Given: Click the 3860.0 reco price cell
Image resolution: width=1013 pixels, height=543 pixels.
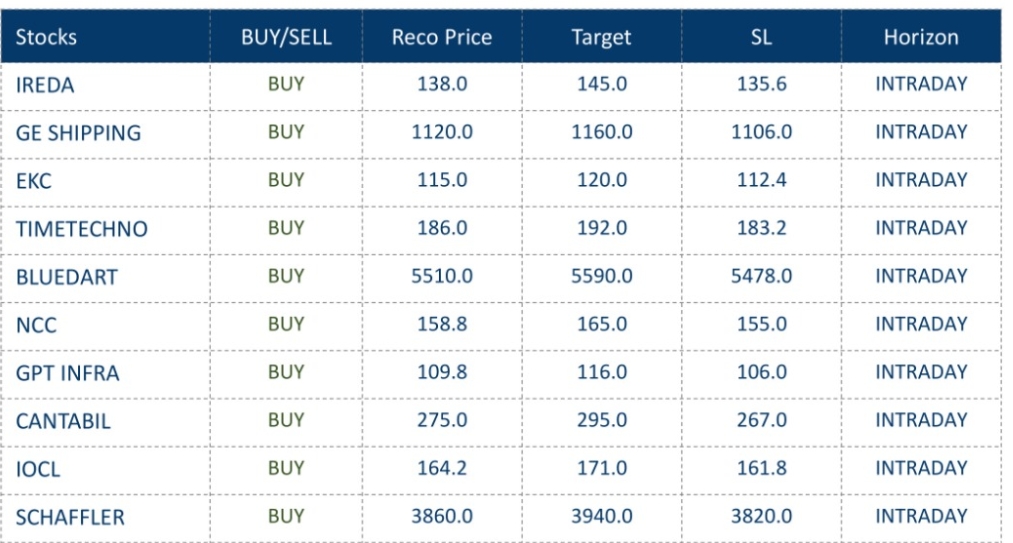Looking at the screenshot, I should tap(442, 516).
